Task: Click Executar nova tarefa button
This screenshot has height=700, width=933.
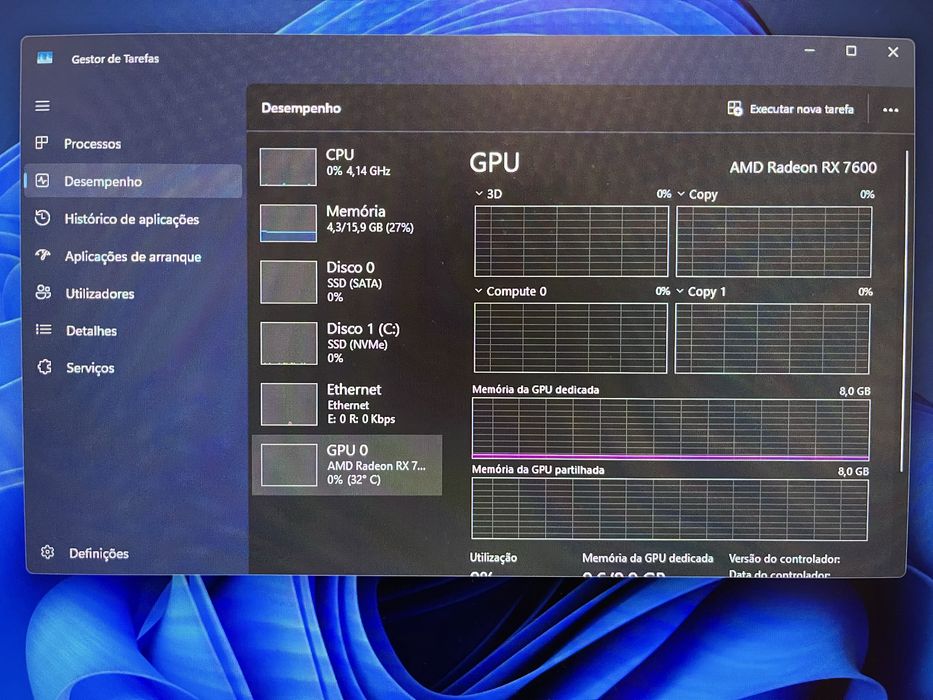Action: (791, 109)
